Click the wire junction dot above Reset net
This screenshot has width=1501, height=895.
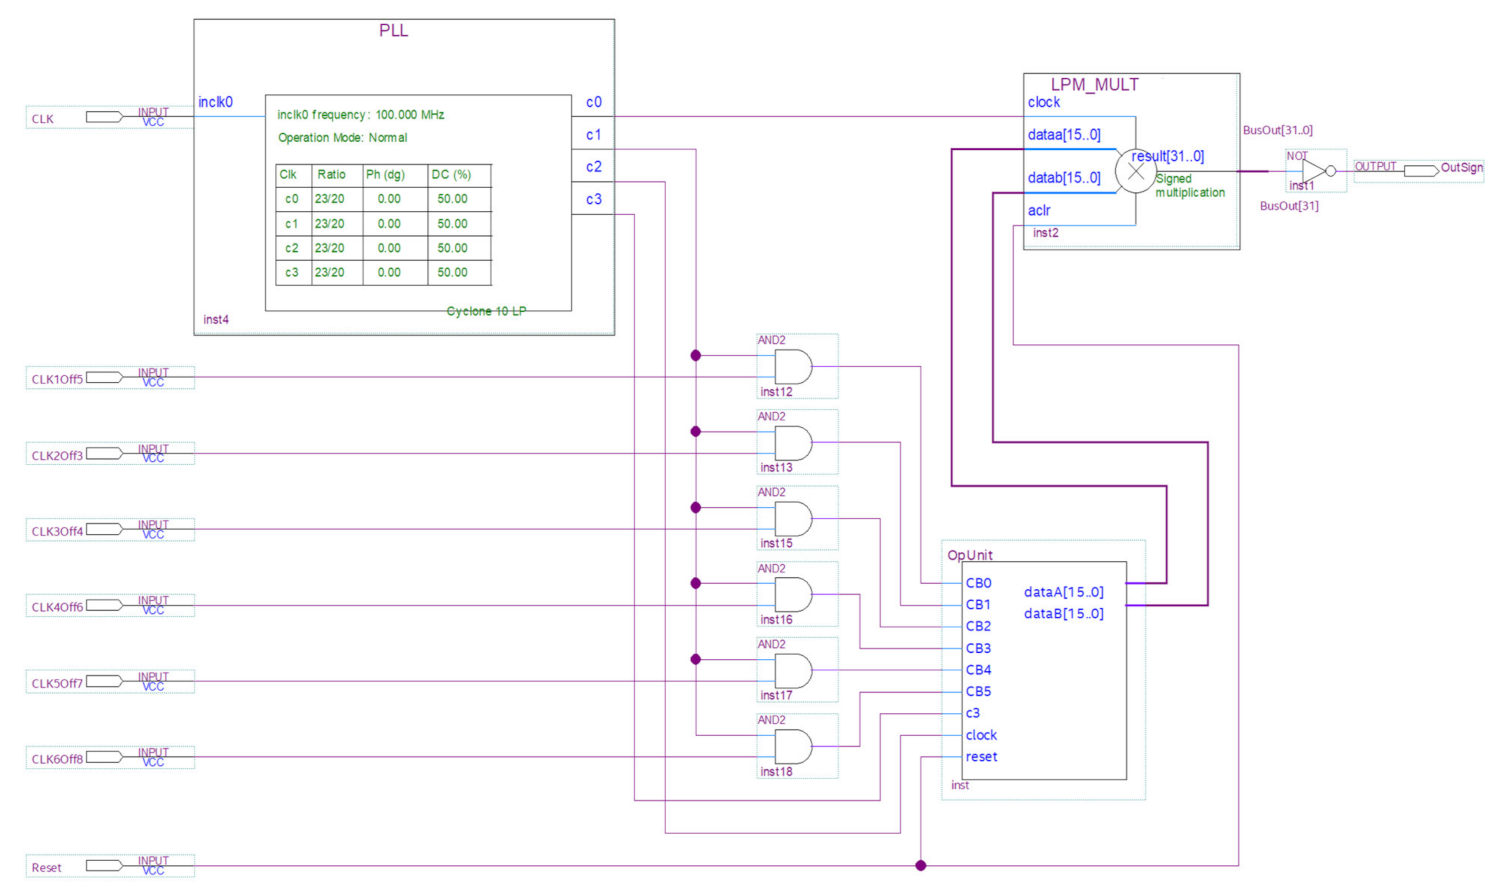point(920,865)
